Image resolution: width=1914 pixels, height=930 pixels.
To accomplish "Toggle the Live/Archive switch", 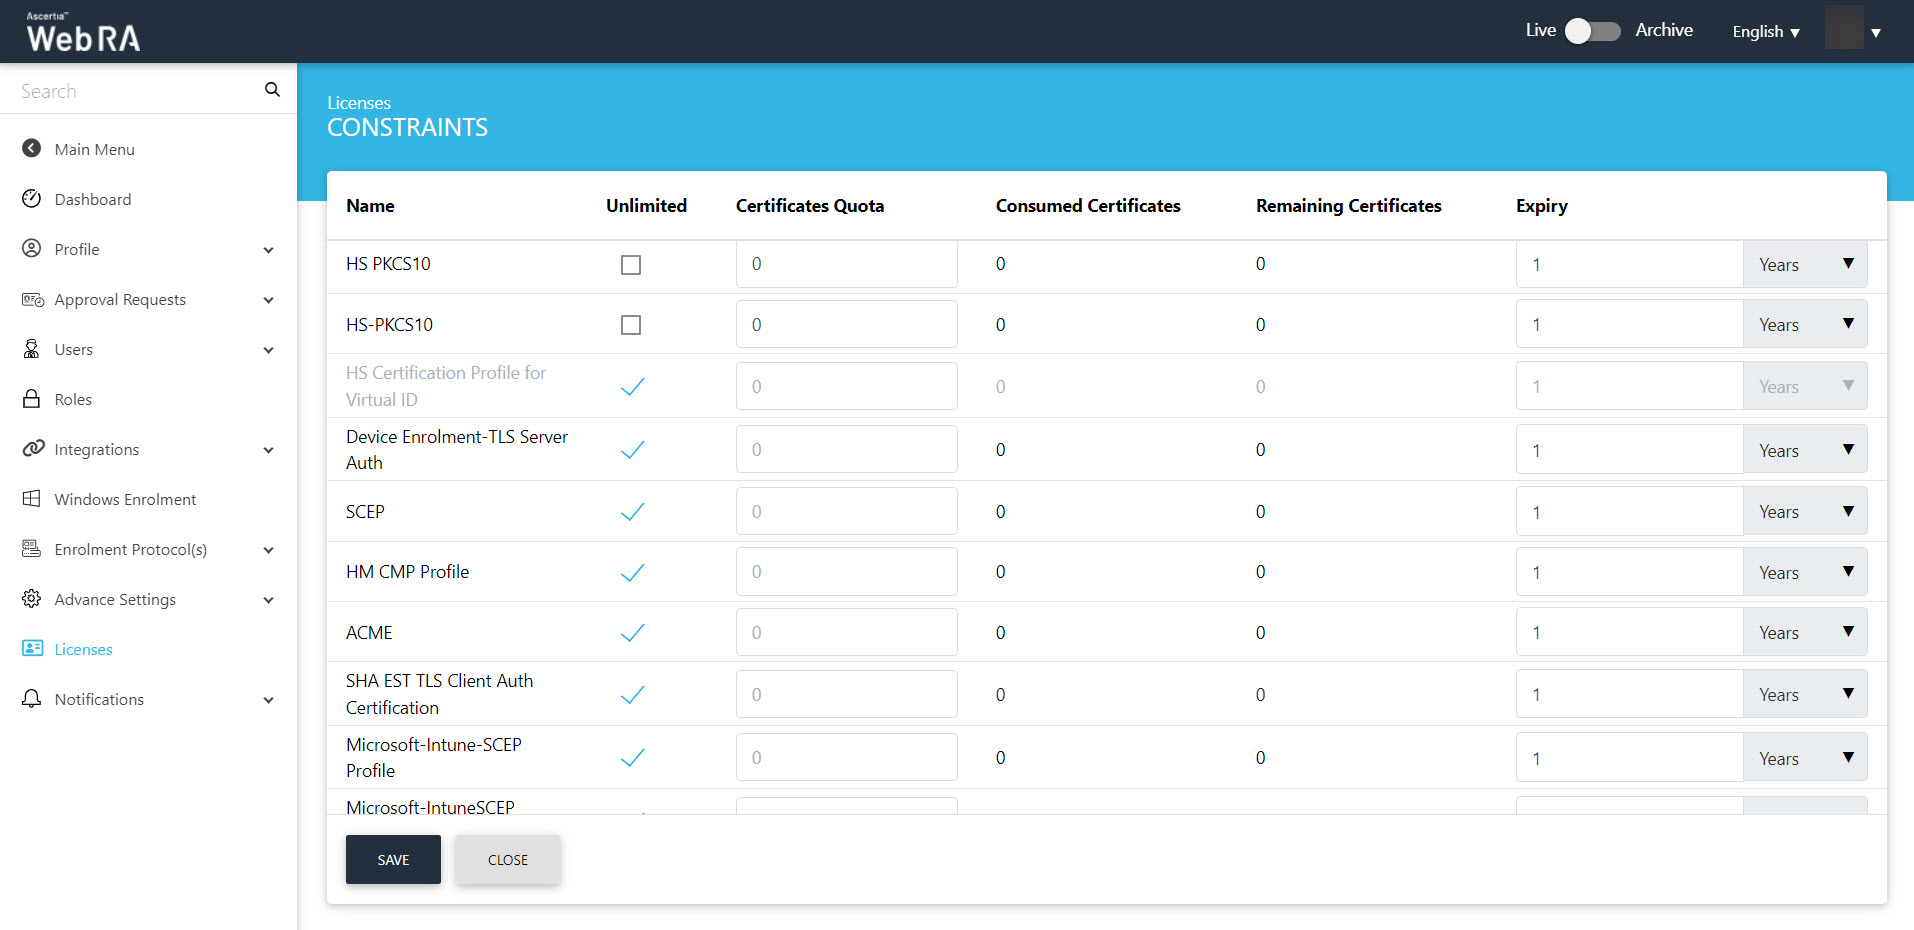I will (1592, 31).
